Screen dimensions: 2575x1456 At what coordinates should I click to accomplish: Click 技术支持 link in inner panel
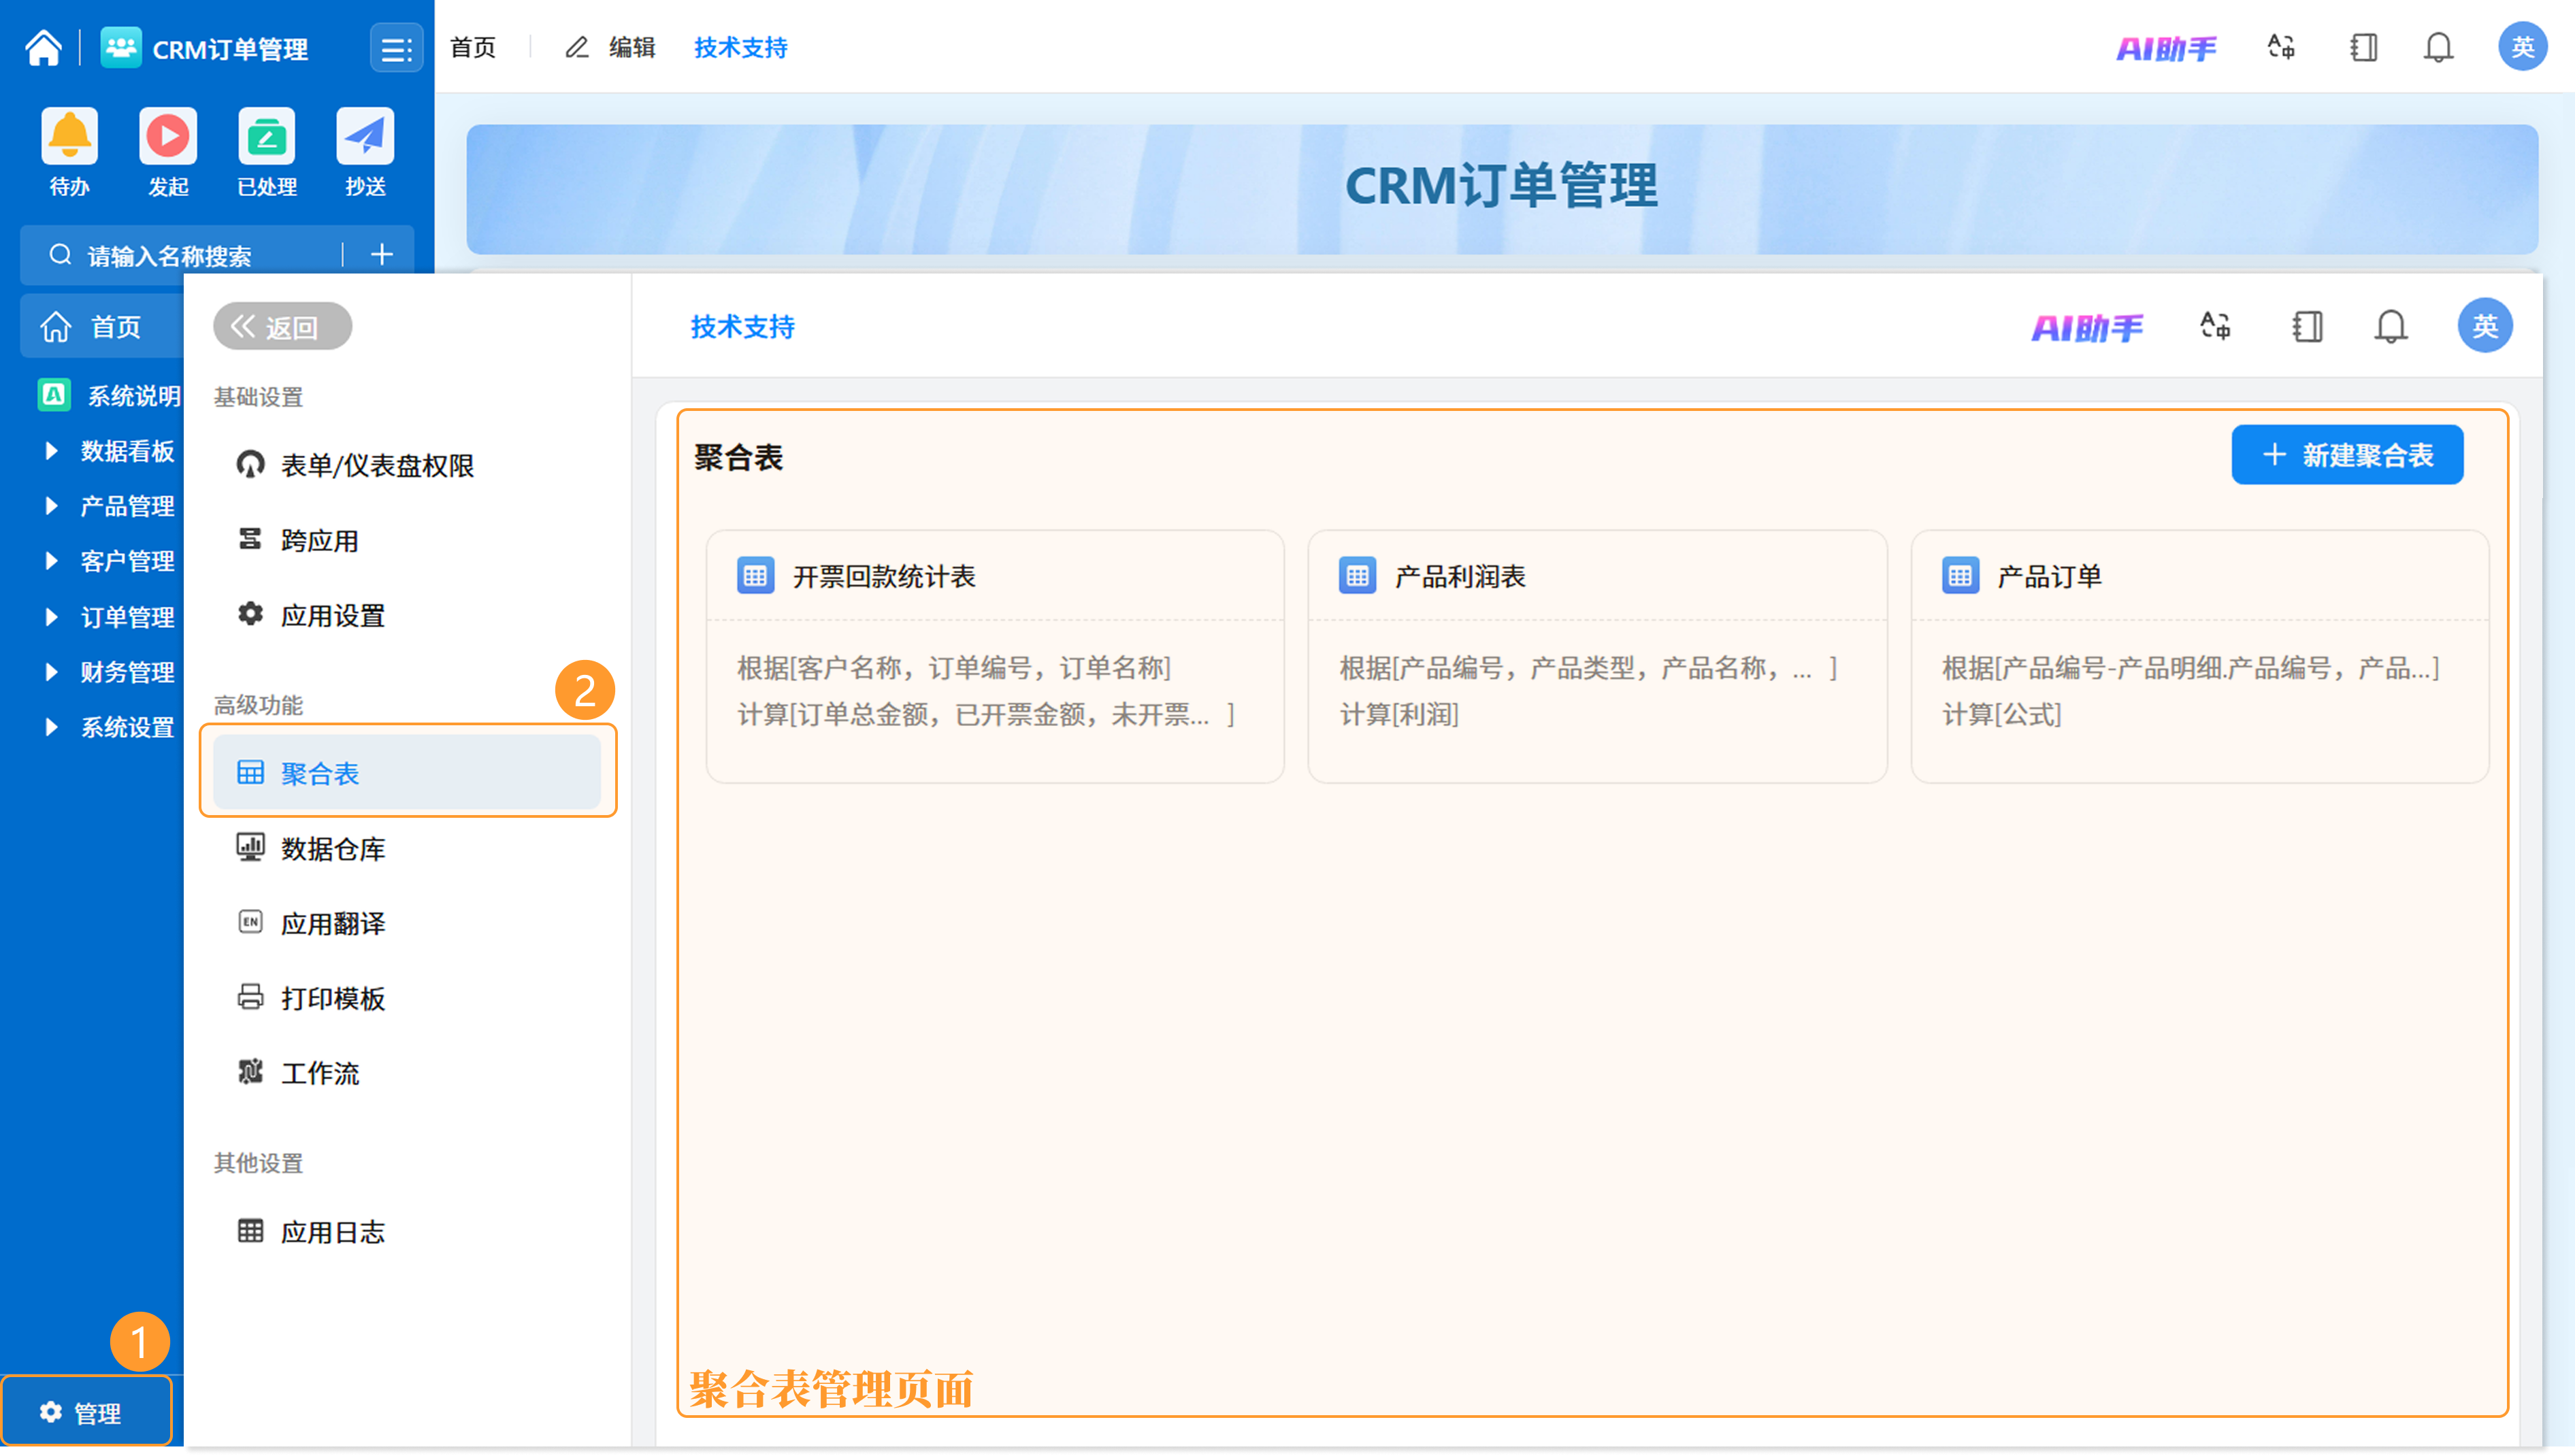(x=743, y=327)
